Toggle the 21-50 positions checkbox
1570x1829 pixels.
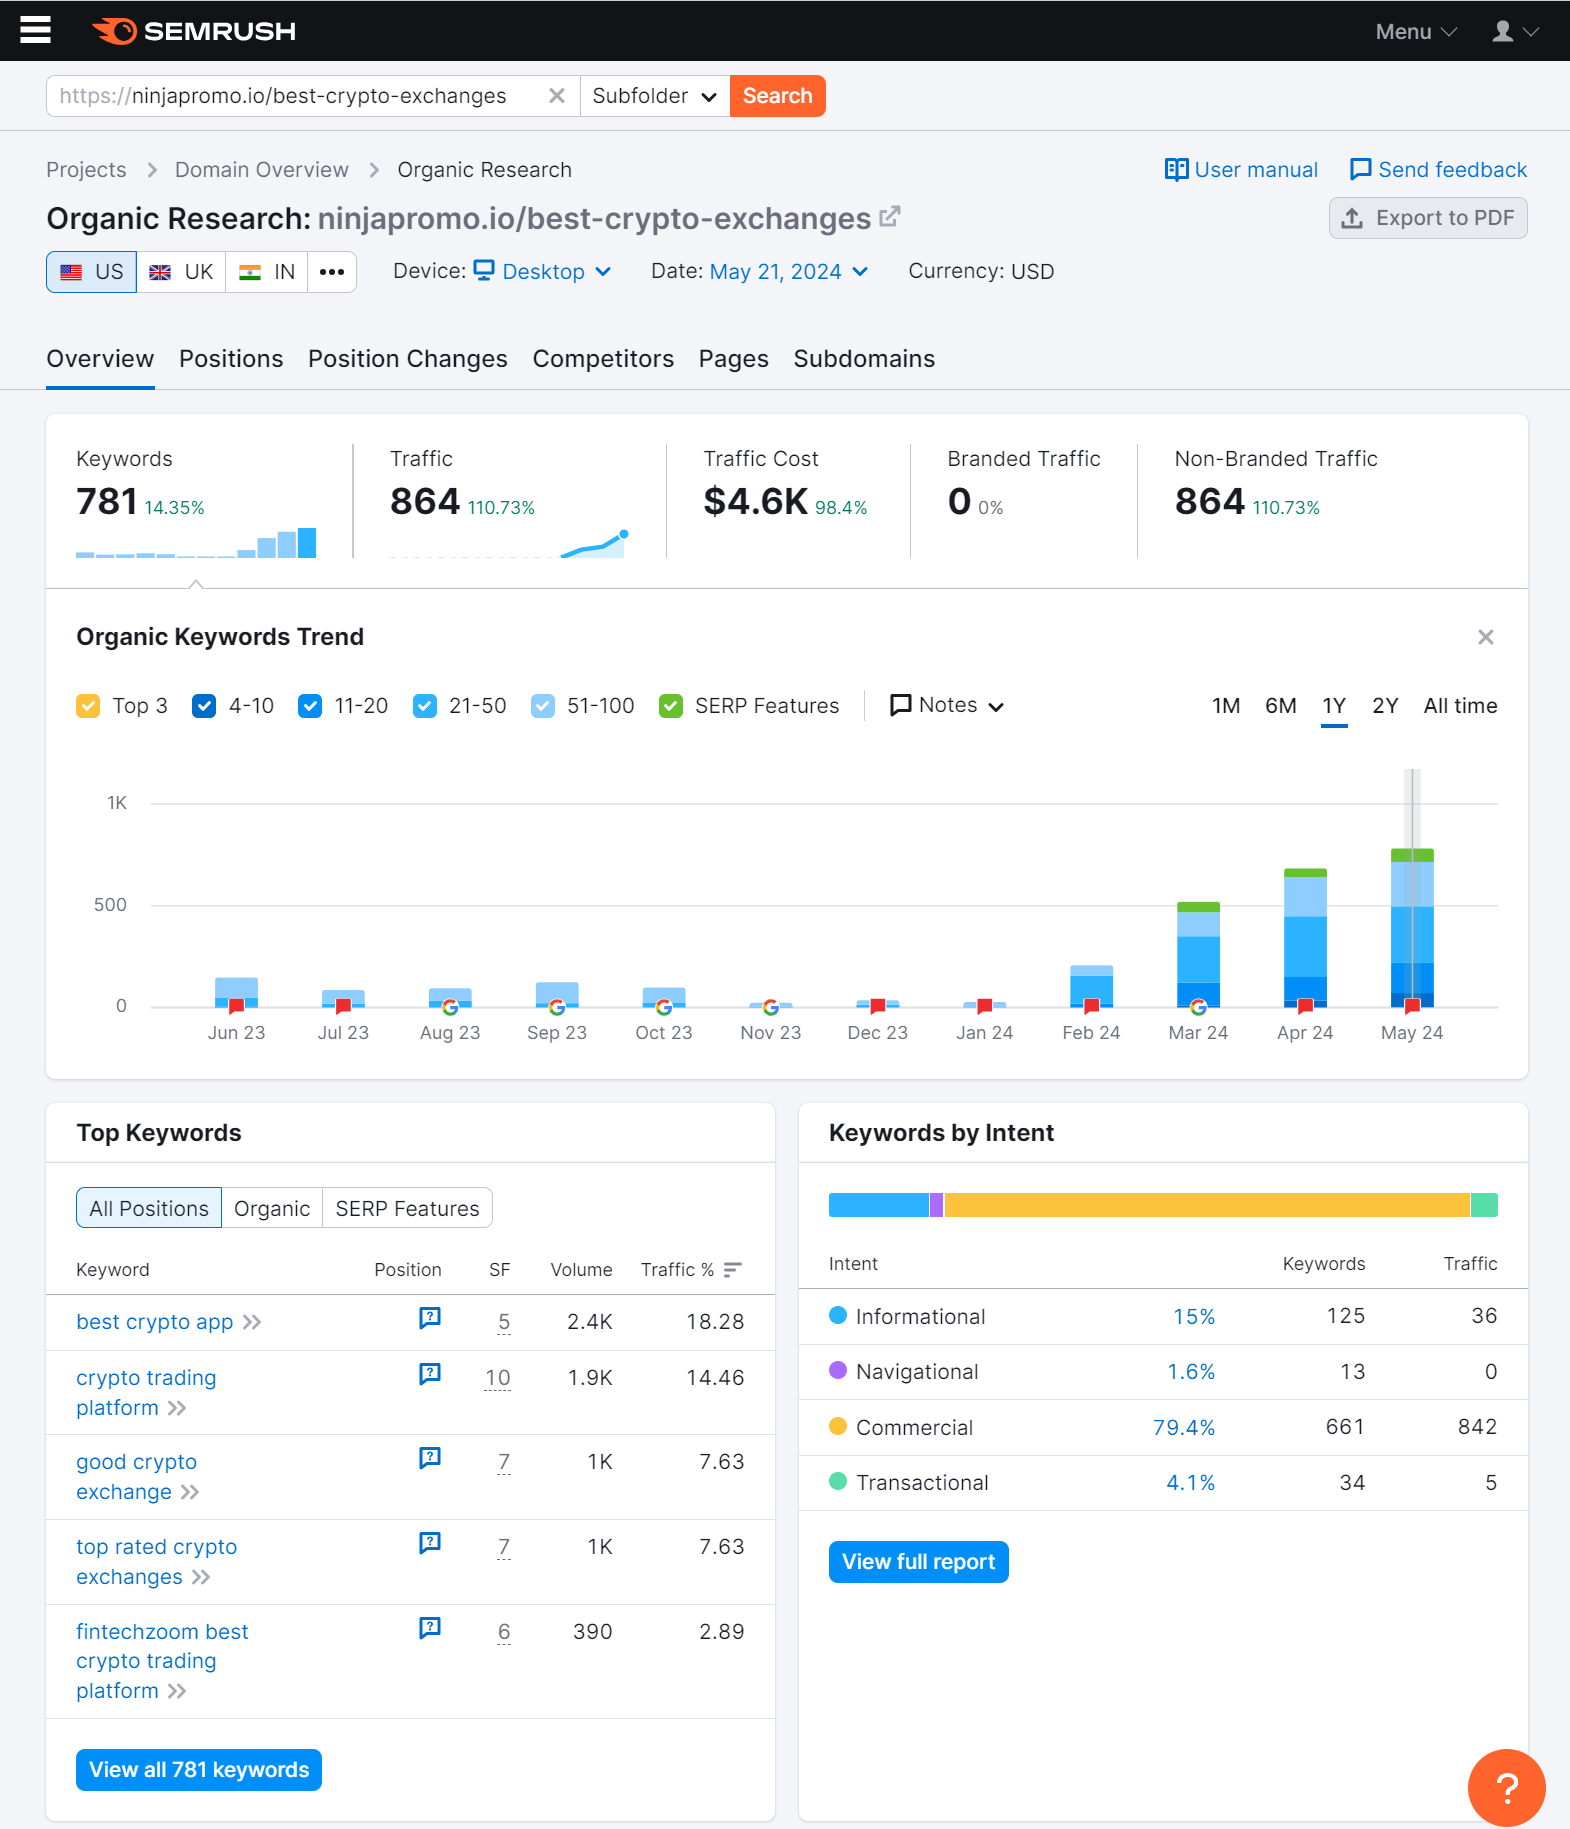425,706
